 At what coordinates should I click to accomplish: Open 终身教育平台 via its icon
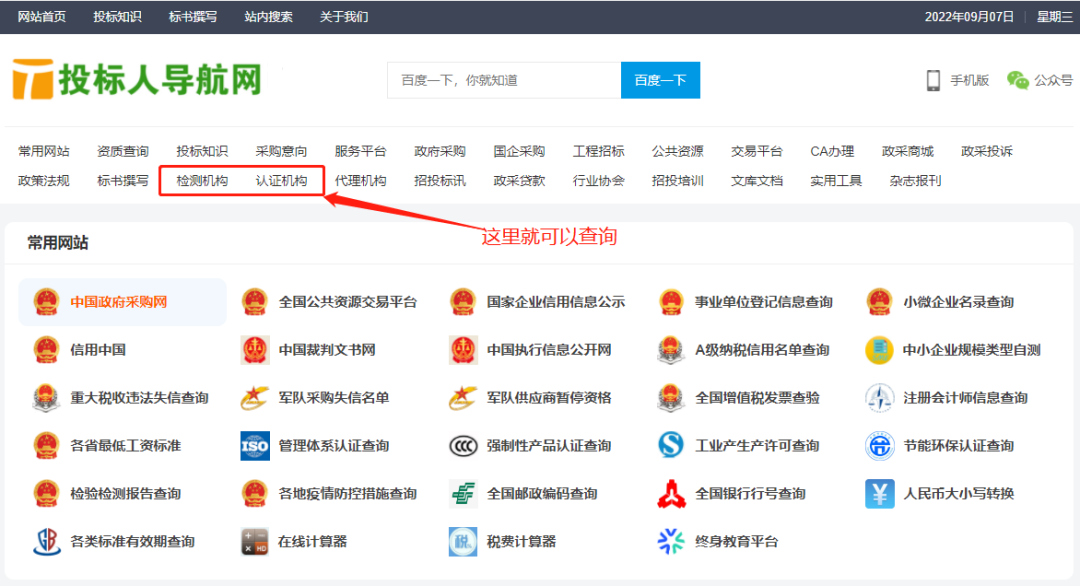coord(671,541)
